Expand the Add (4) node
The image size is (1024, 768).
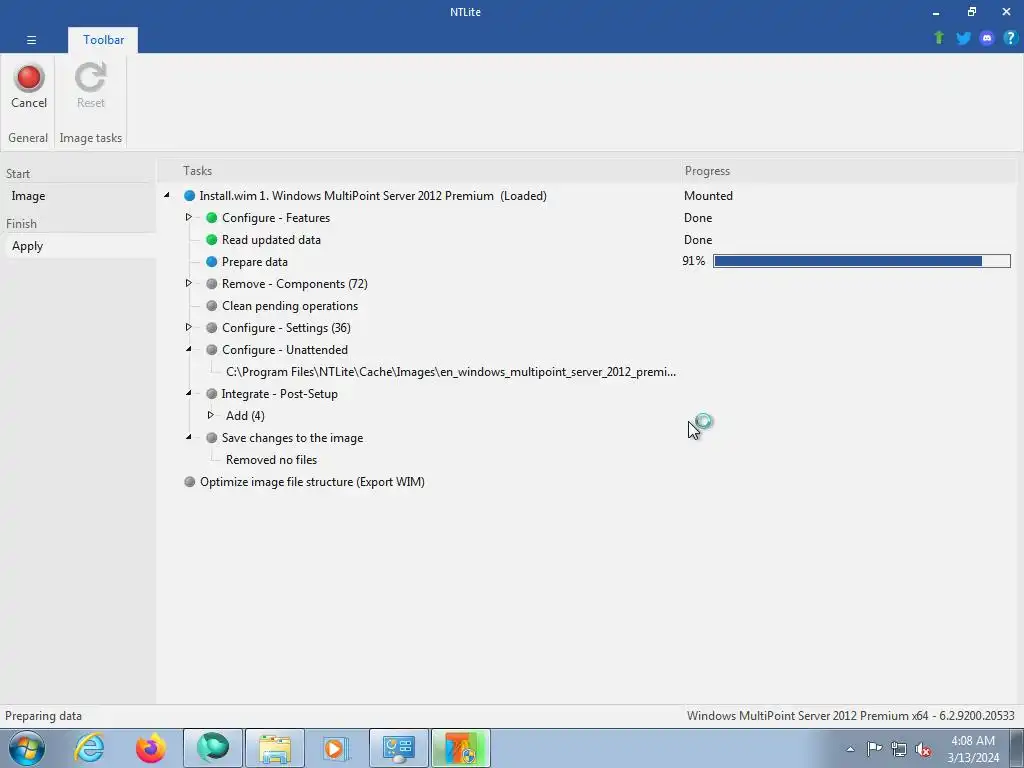pos(210,415)
